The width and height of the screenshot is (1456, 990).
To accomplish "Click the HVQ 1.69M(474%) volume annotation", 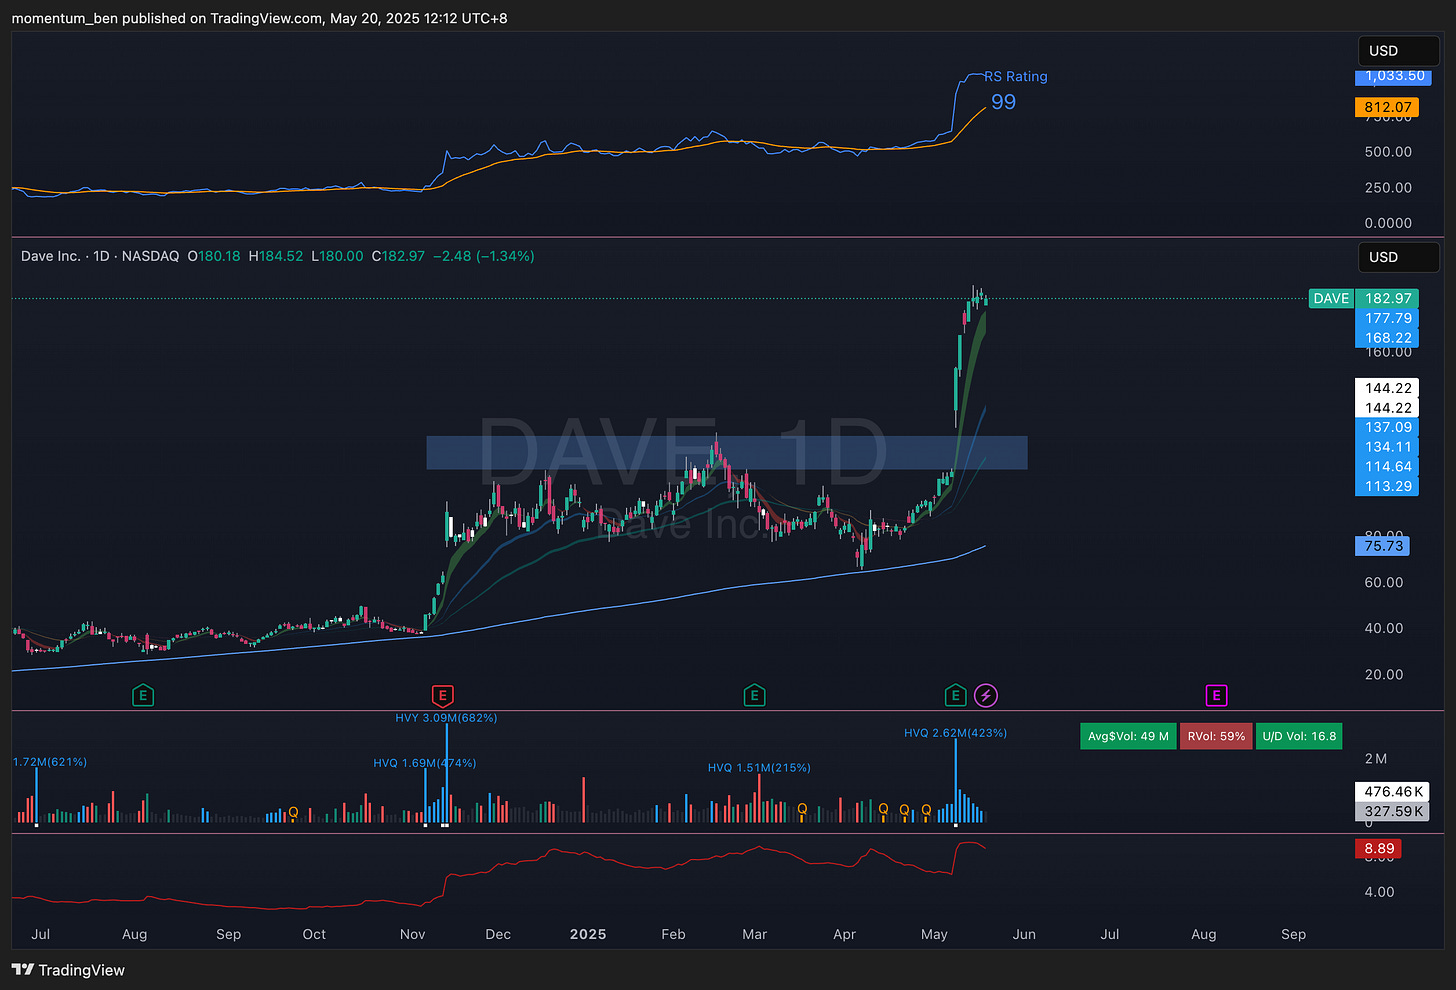I will point(425,763).
